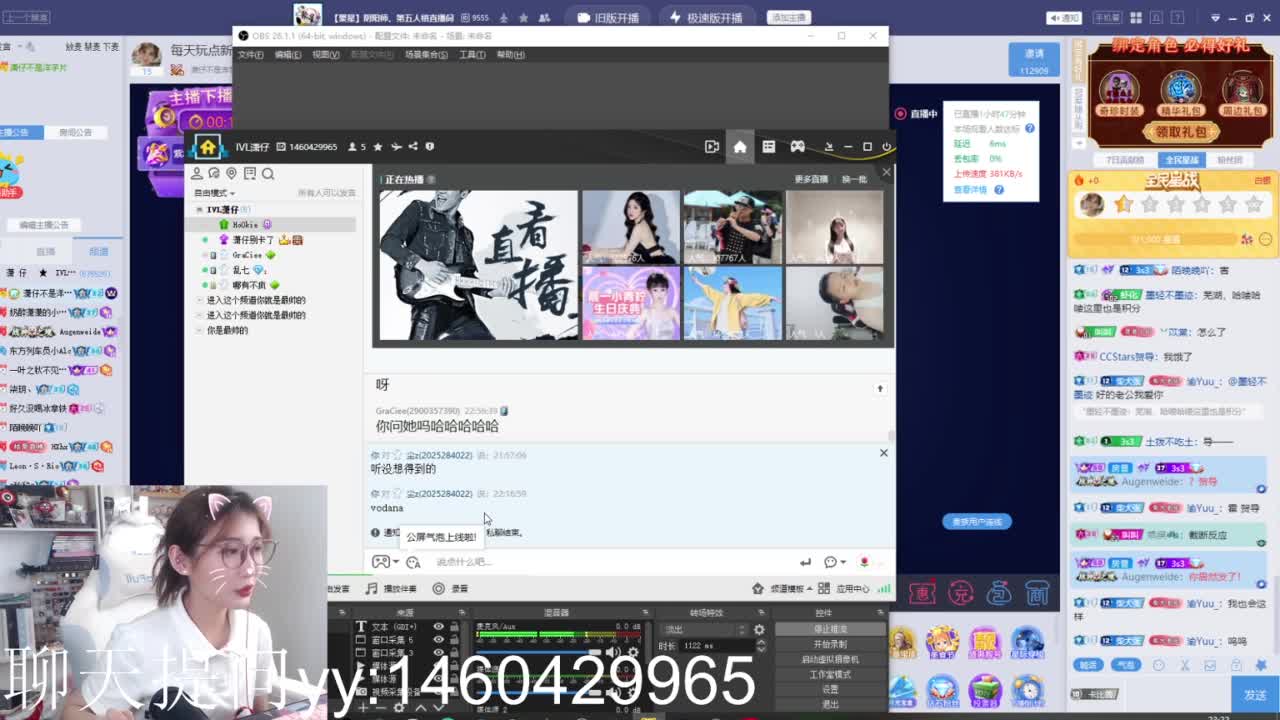Open the user list person icon
Screen dimensions: 1280x720
point(197,174)
